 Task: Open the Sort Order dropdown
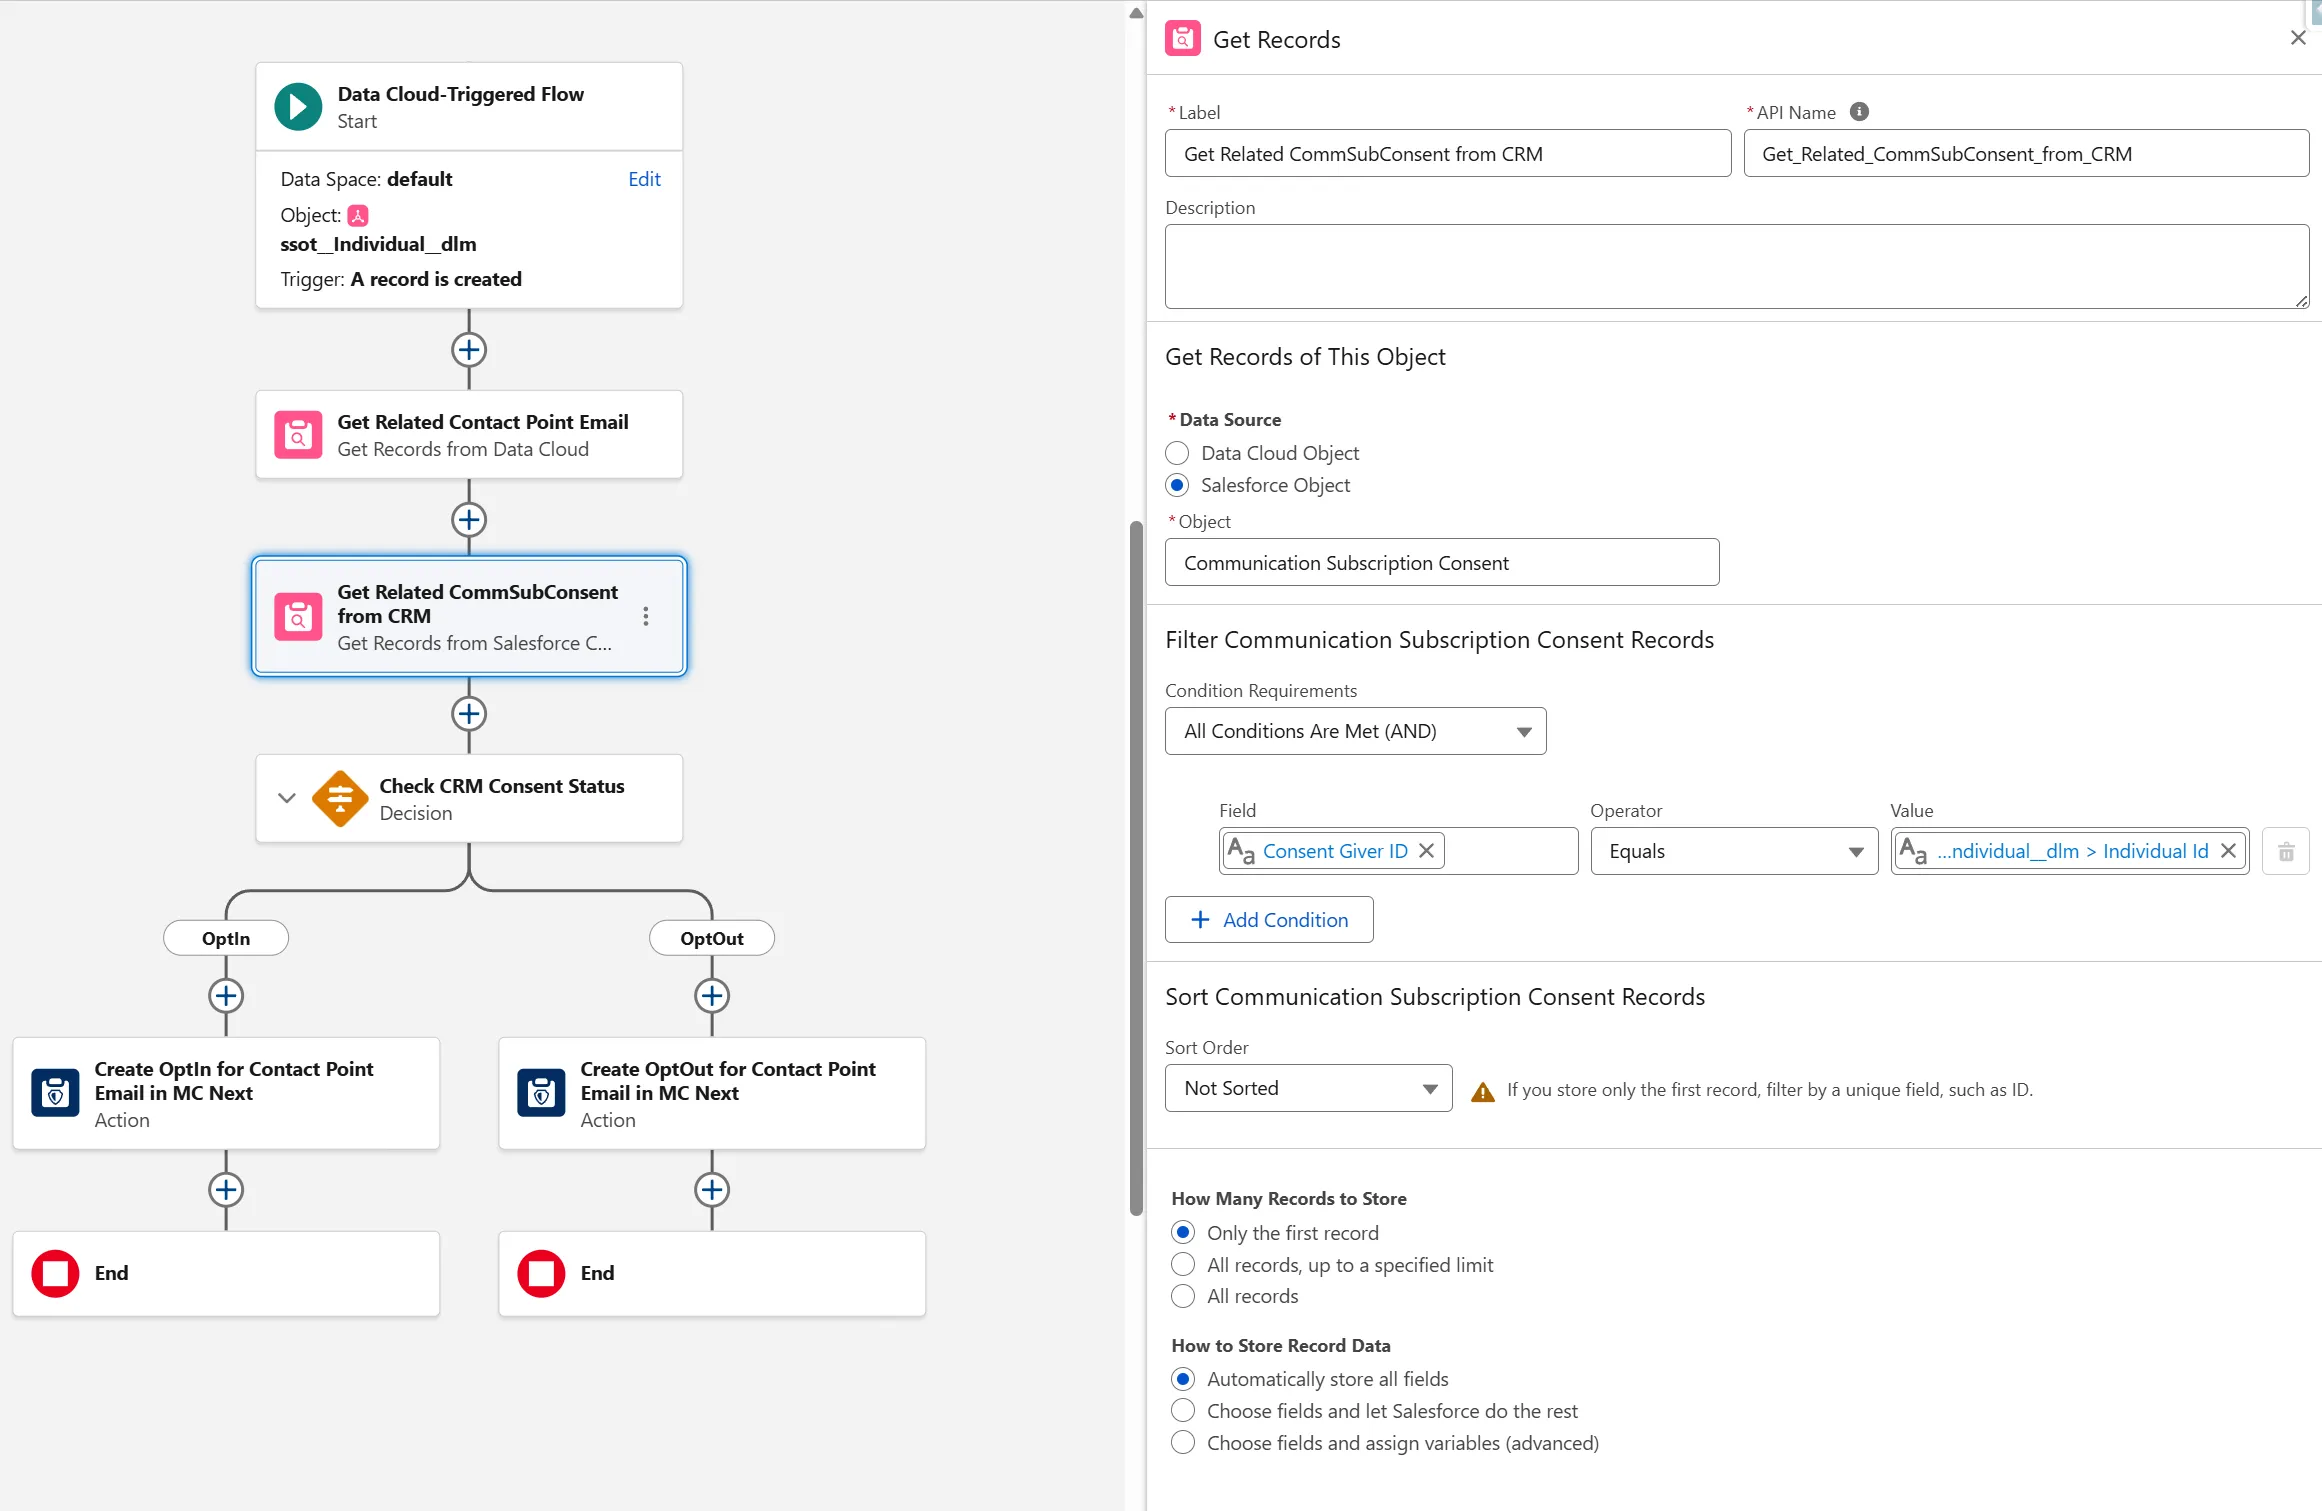(x=1308, y=1088)
